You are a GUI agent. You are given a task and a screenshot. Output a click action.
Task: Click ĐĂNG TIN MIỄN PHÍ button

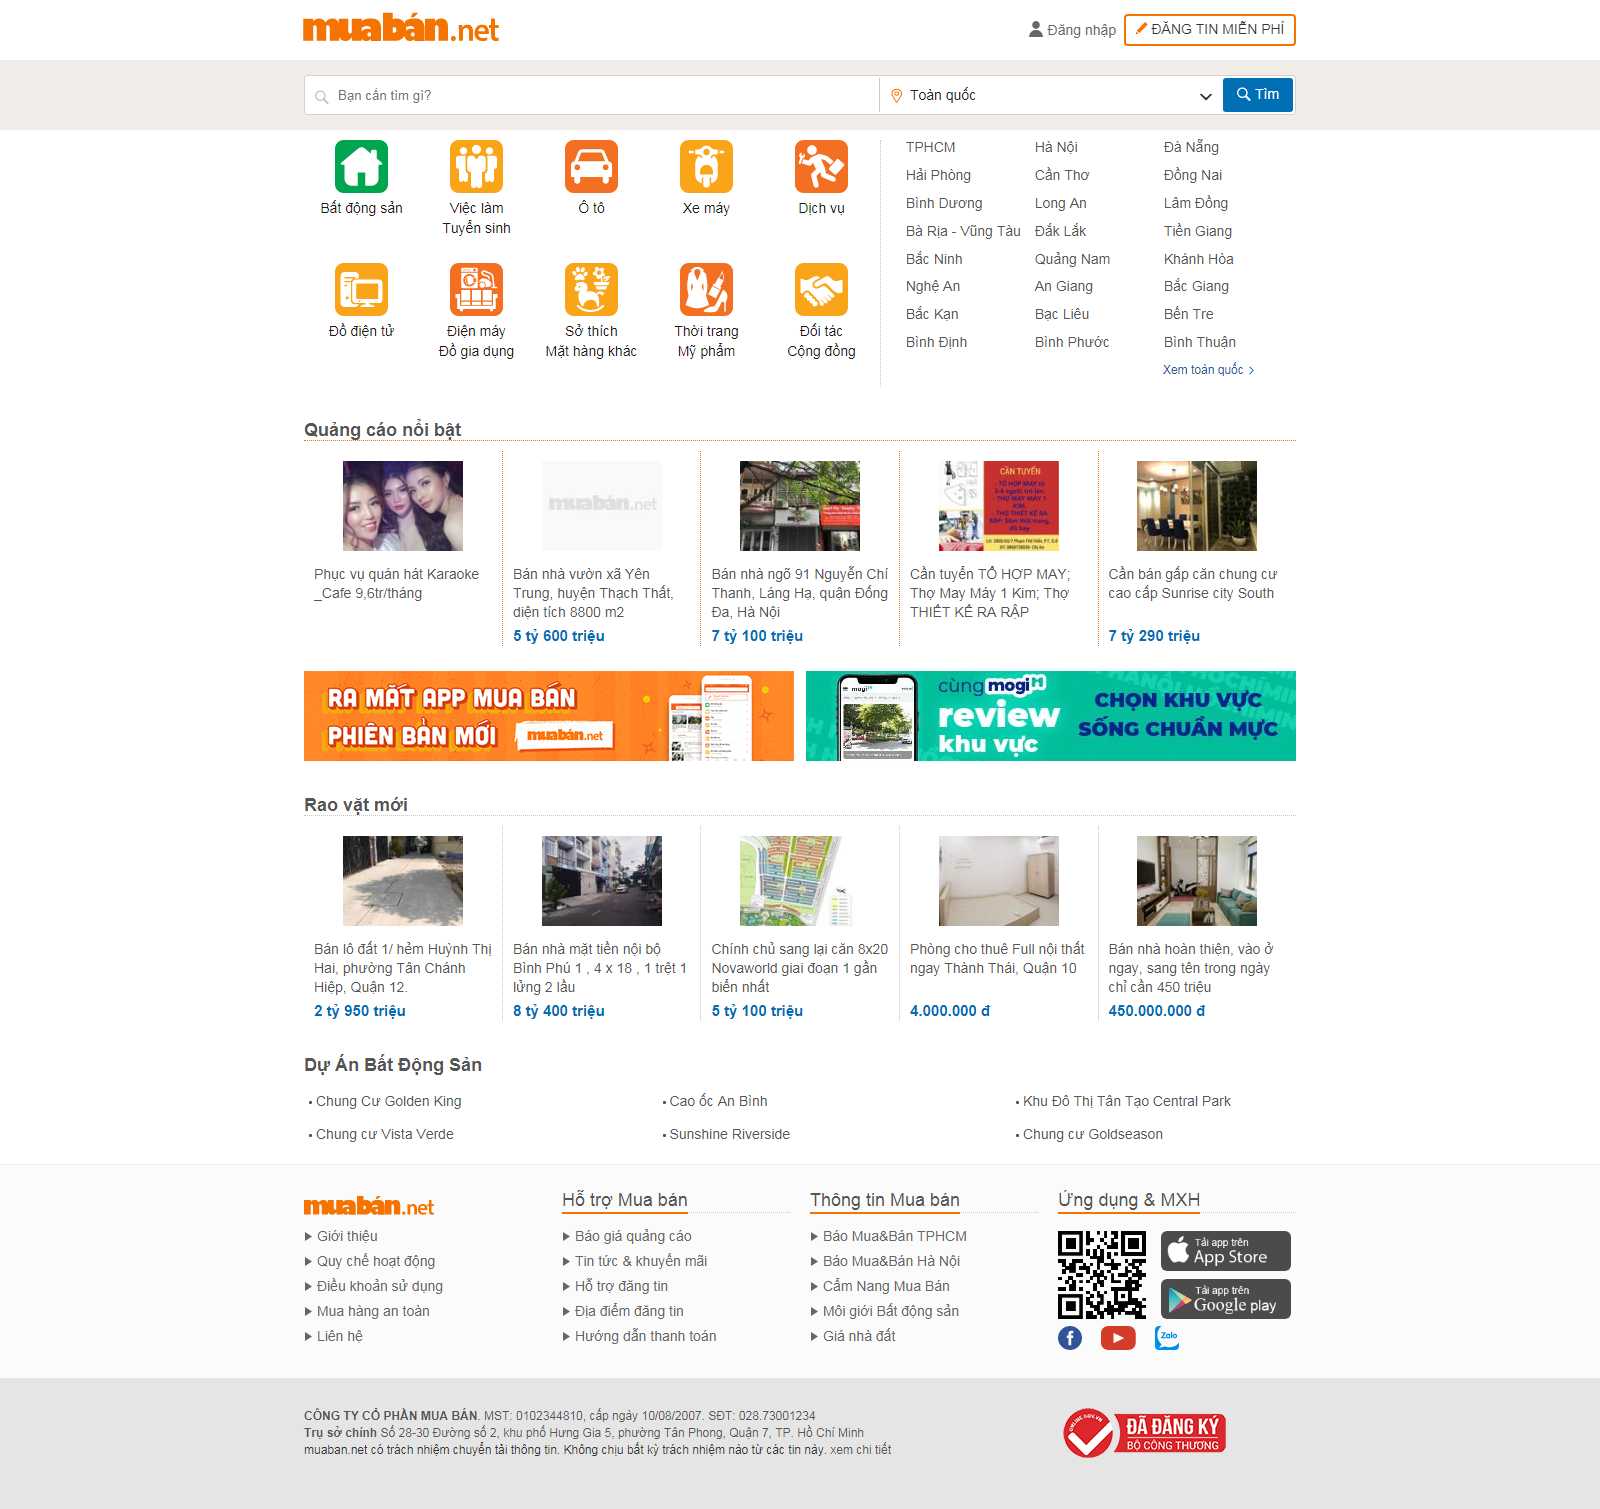[1209, 30]
